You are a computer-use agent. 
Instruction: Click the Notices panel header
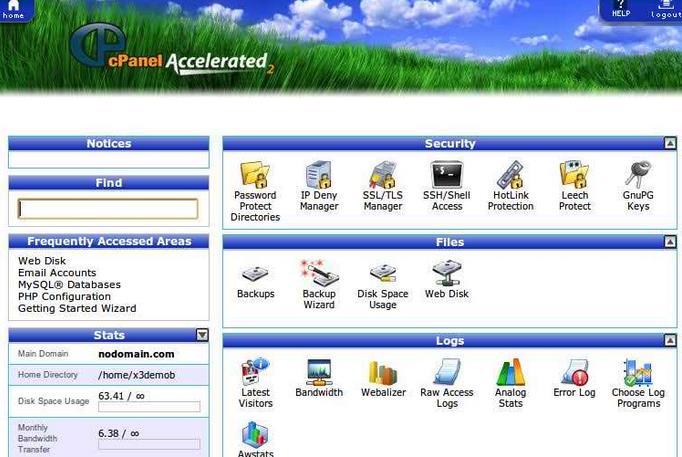(x=109, y=143)
